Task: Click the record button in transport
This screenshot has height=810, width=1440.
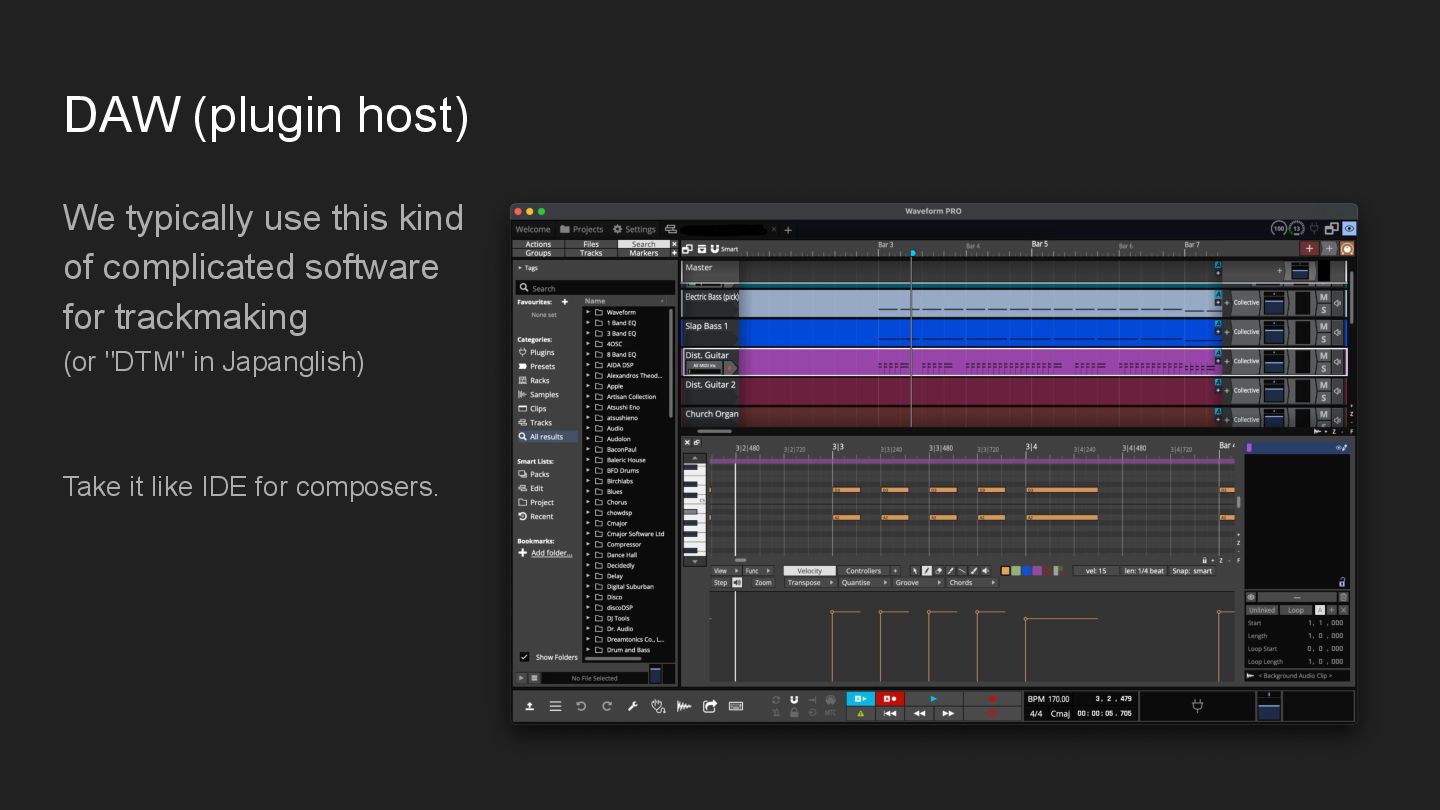Action: (992, 699)
